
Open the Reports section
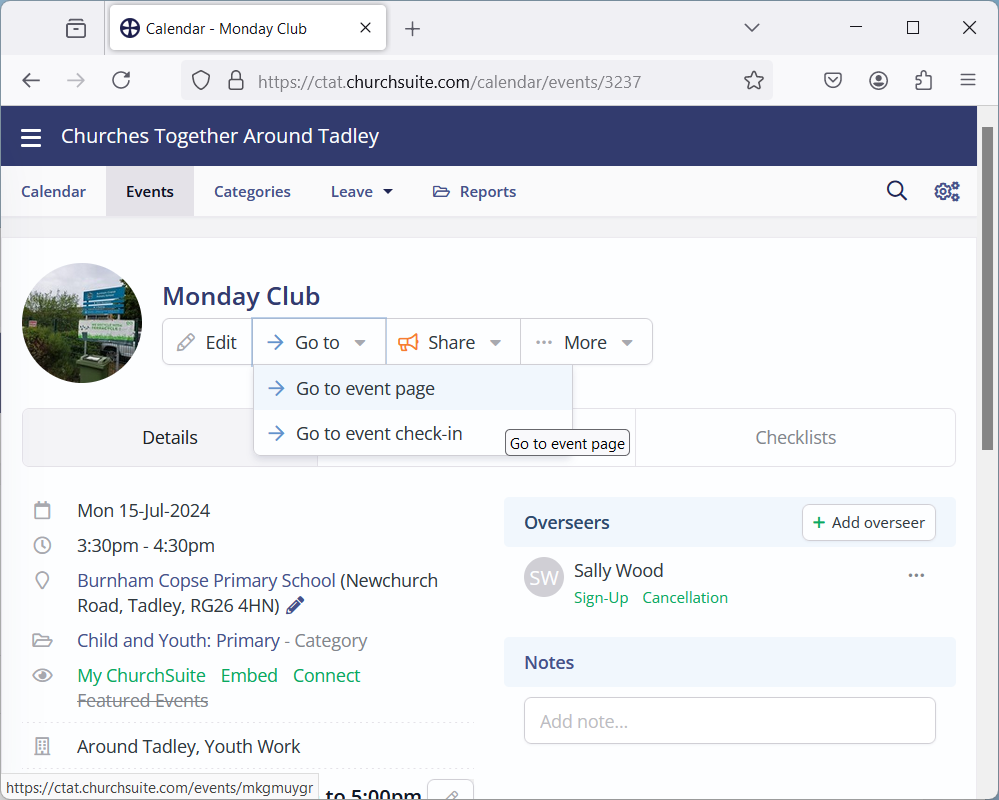click(475, 192)
